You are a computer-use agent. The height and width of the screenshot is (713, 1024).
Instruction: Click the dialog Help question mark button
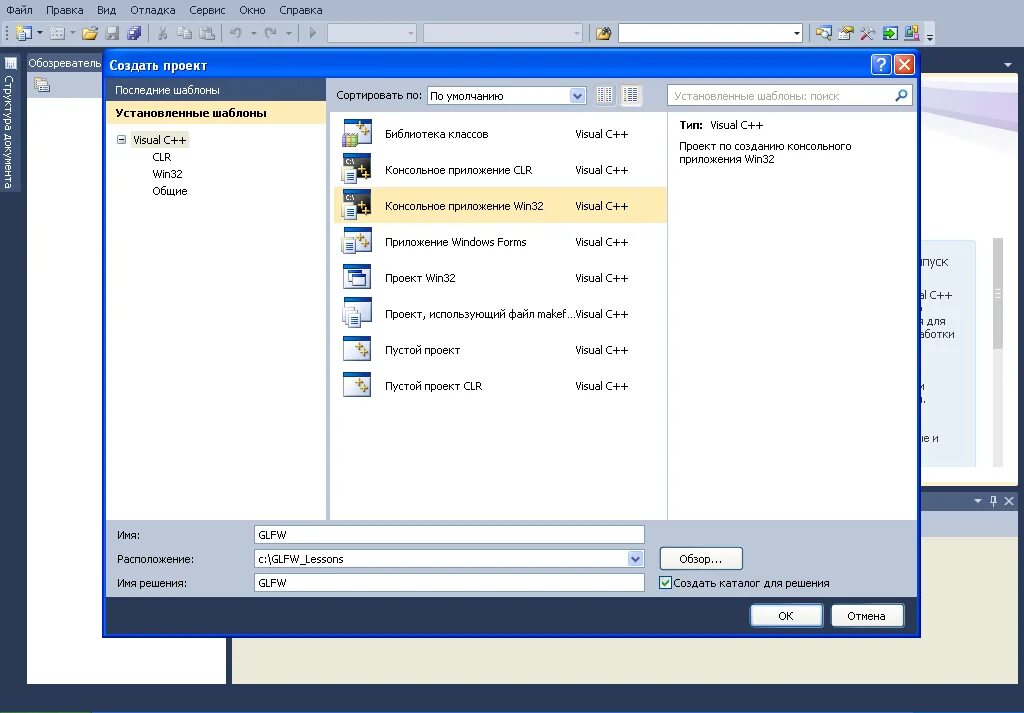(x=881, y=64)
